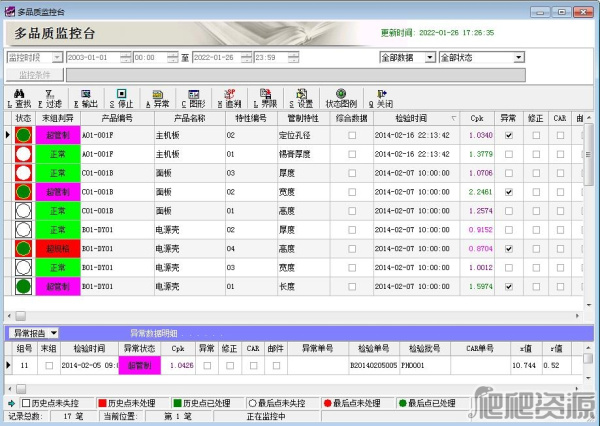Click the 产品编号 column header
Image resolution: width=600 pixels, height=426 pixels.
(117, 118)
